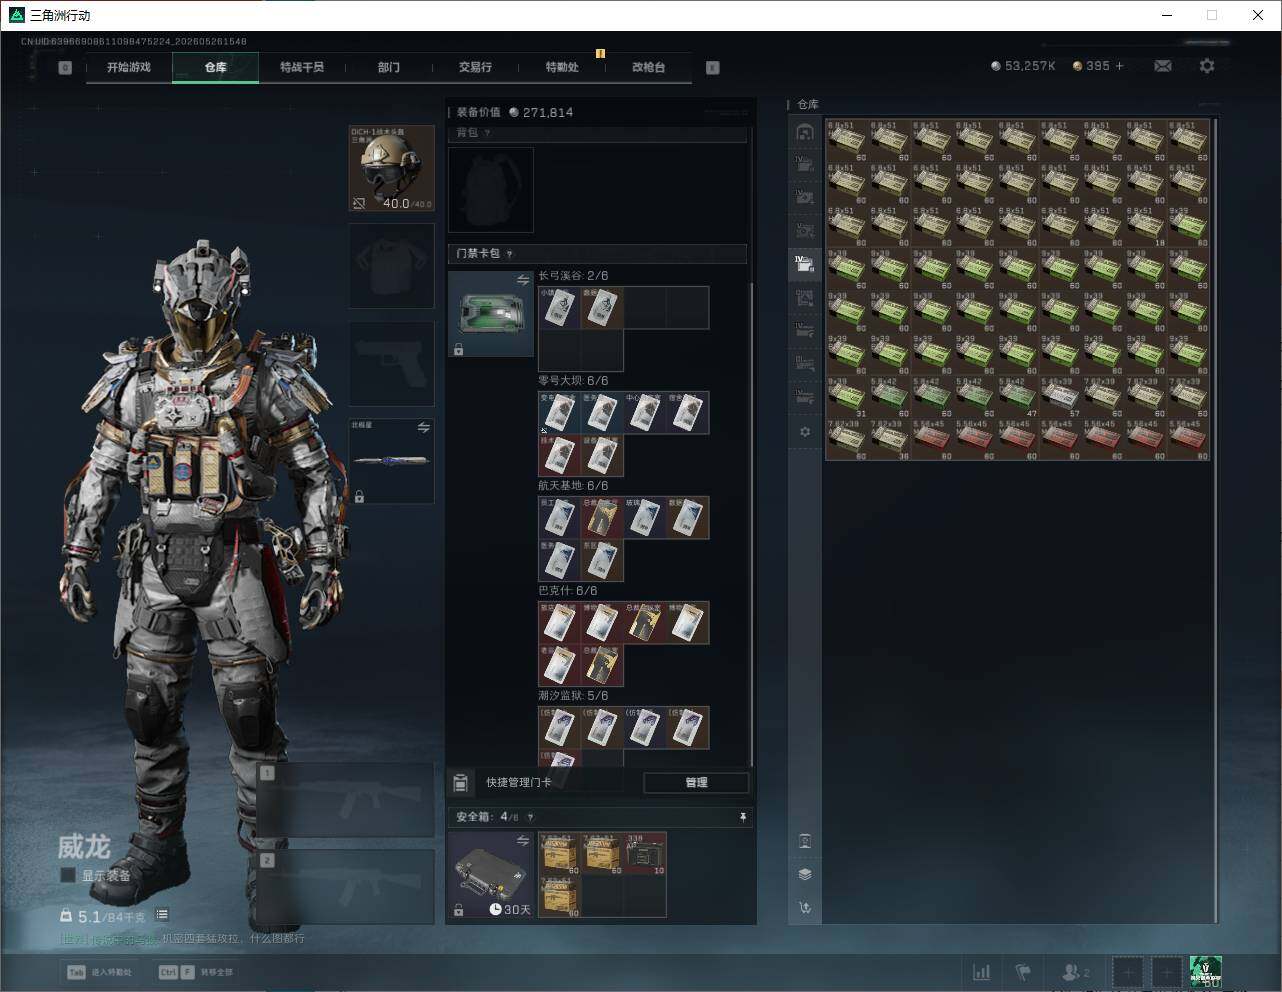Viewport: 1282px width, 992px height.
Task: Click the stash panel vertical scrollbar
Action: pyautogui.click(x=1216, y=520)
